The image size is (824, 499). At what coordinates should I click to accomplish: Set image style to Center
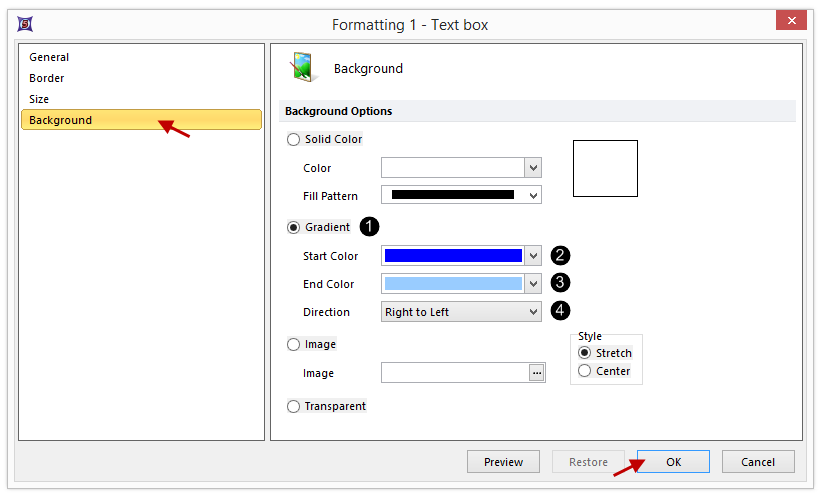pos(585,371)
